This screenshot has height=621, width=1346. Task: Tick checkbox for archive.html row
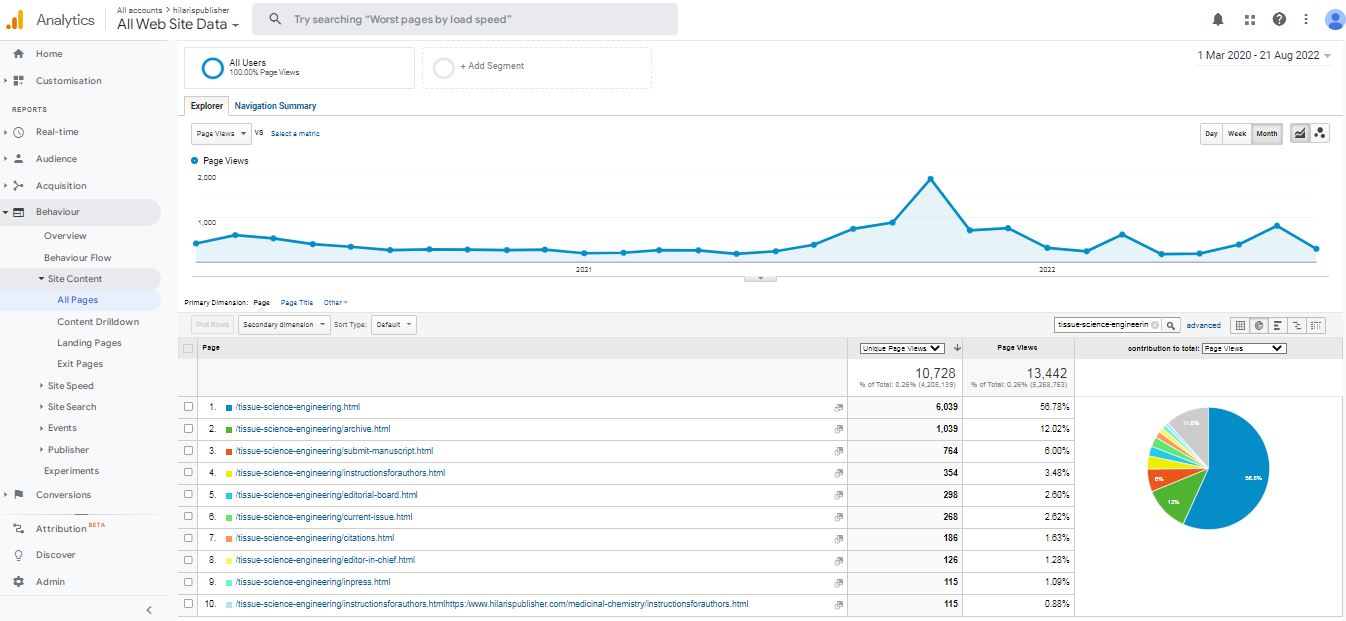[x=189, y=429]
